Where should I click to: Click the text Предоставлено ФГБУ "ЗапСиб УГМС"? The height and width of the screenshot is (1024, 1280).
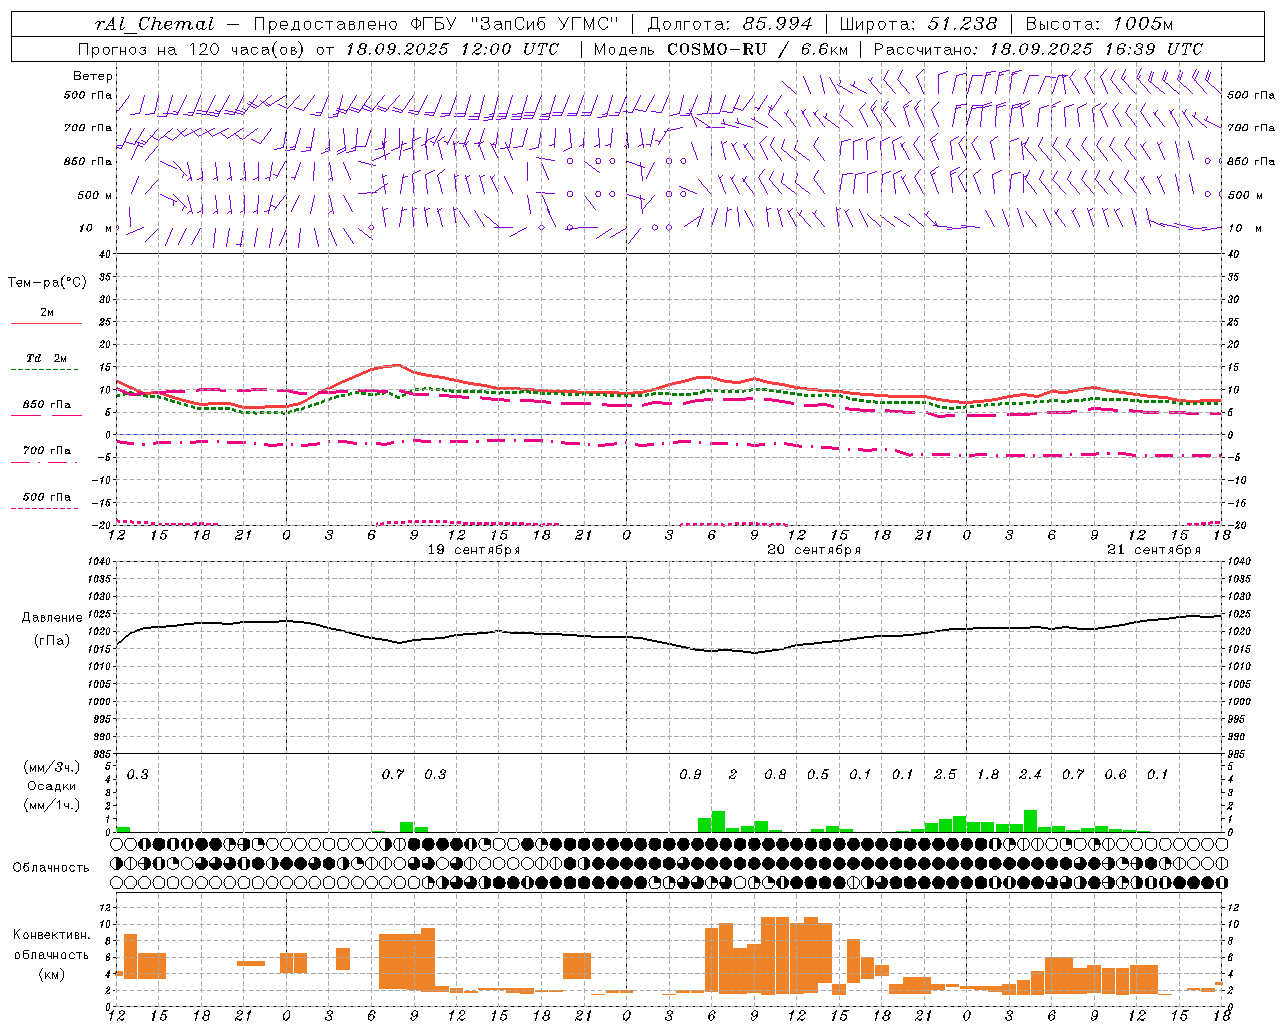[x=437, y=24]
